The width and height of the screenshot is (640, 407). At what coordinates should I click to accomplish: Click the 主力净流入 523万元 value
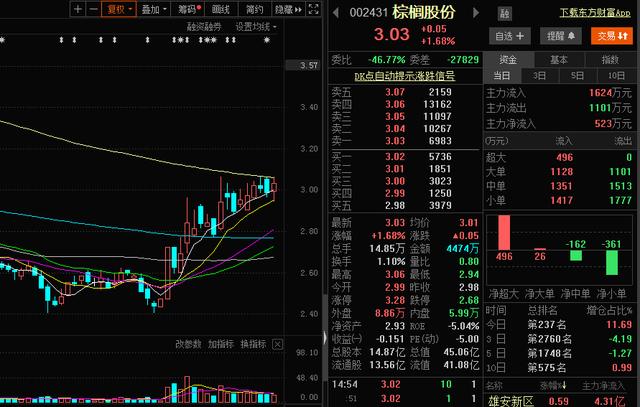click(613, 124)
